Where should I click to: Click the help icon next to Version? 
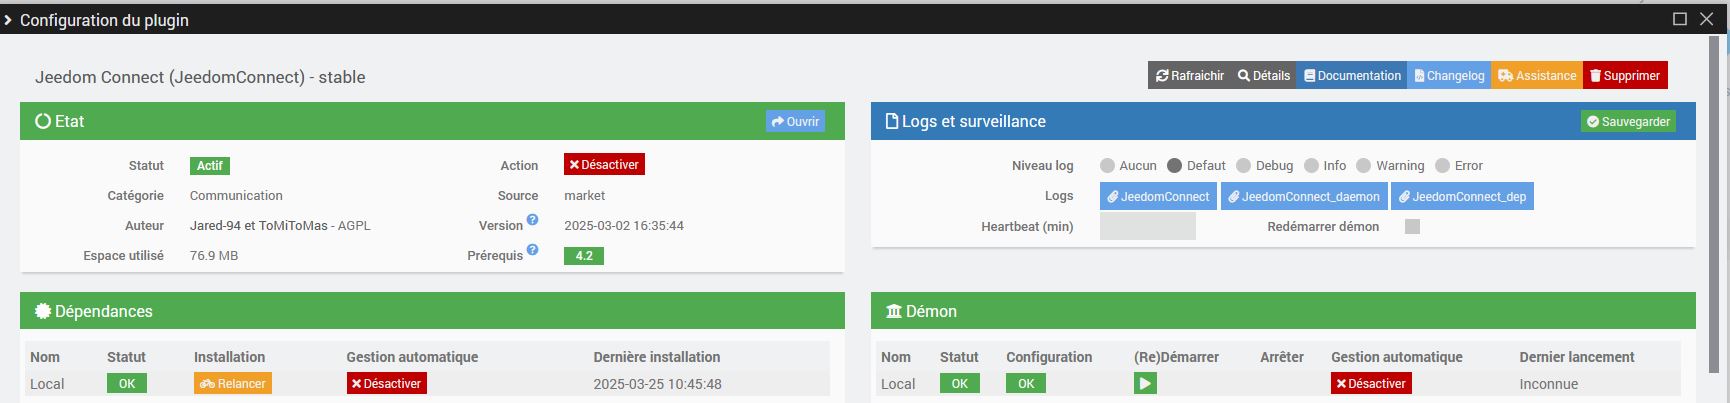tap(533, 220)
